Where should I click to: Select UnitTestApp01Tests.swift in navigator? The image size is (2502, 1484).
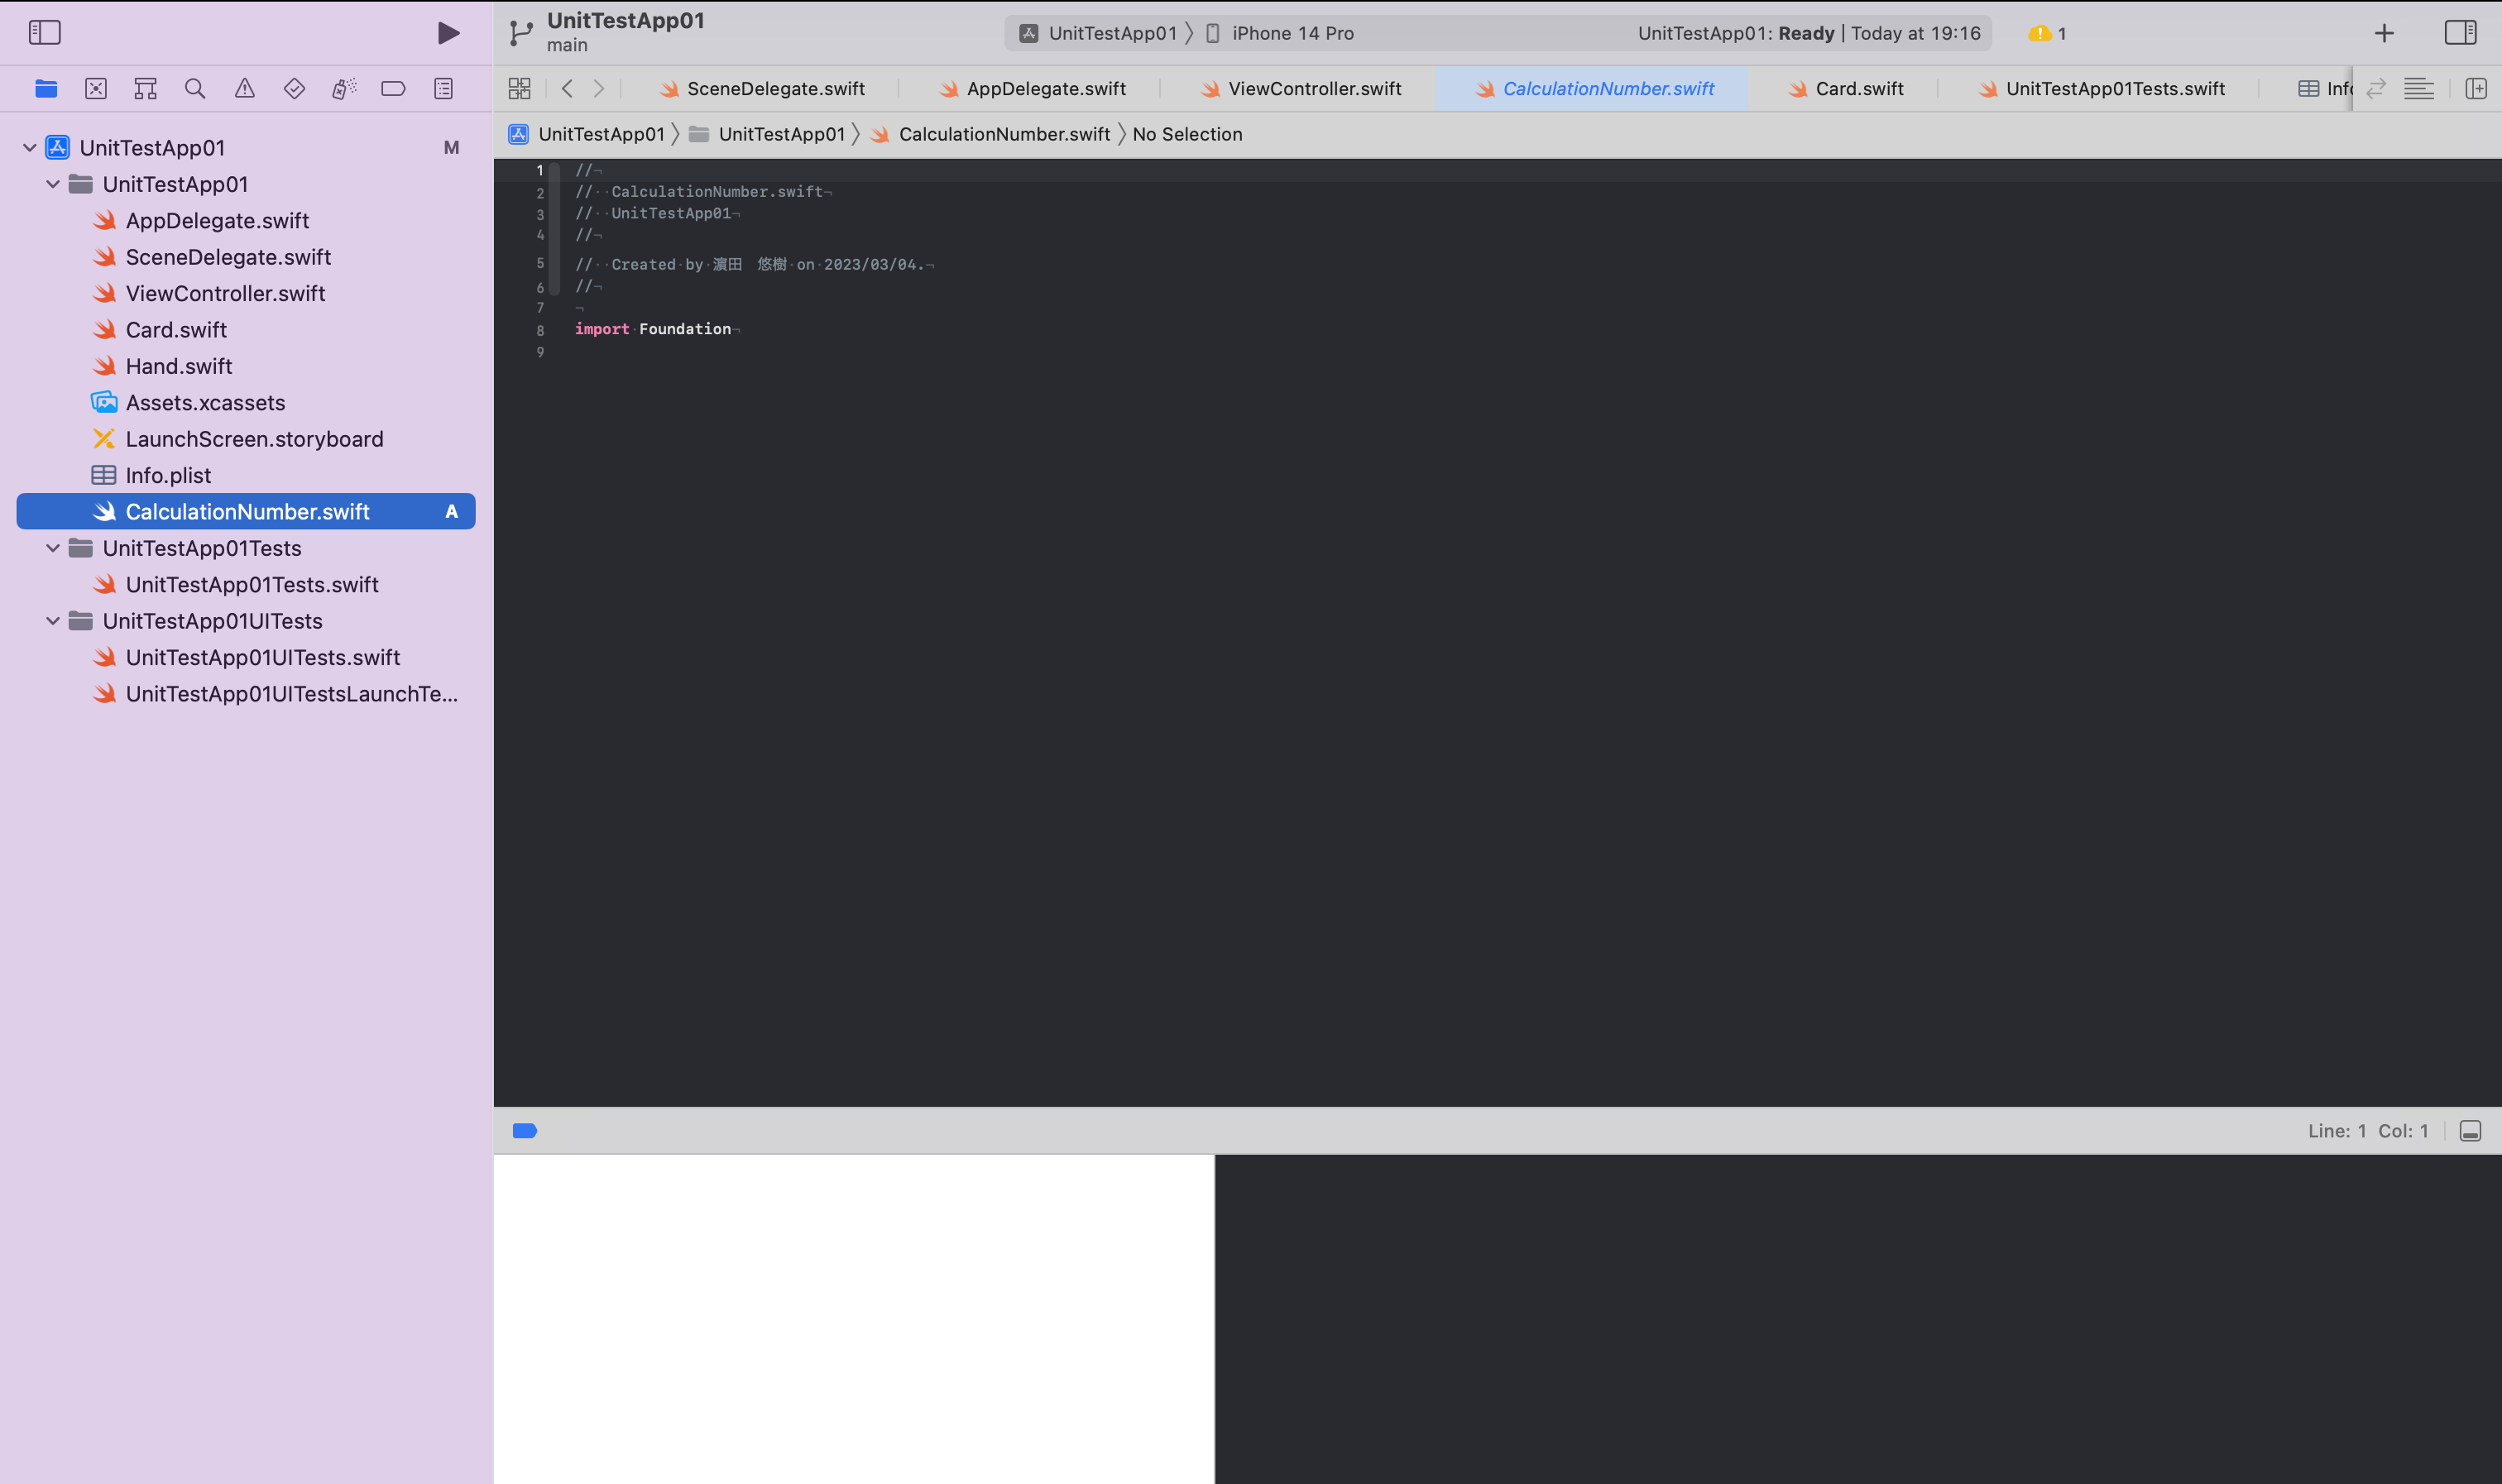click(246, 585)
